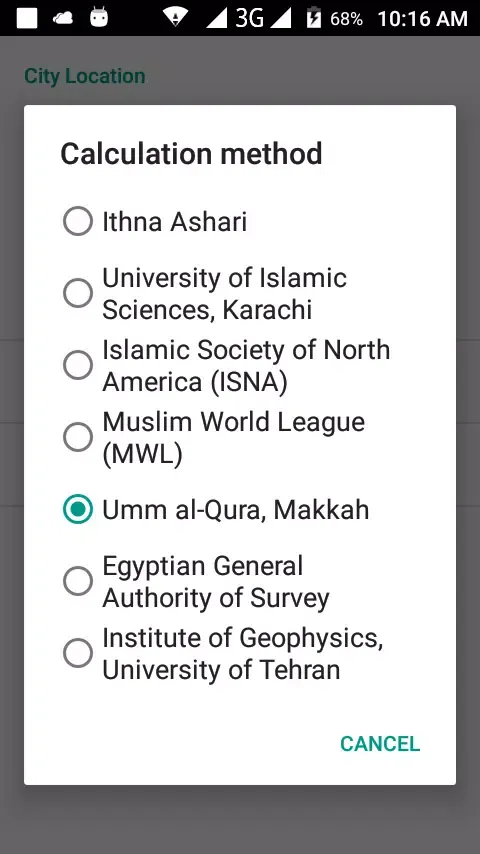This screenshot has height=854, width=480.
Task: Choose Institute of Geophysics Tehran radio button
Action: pos(78,652)
